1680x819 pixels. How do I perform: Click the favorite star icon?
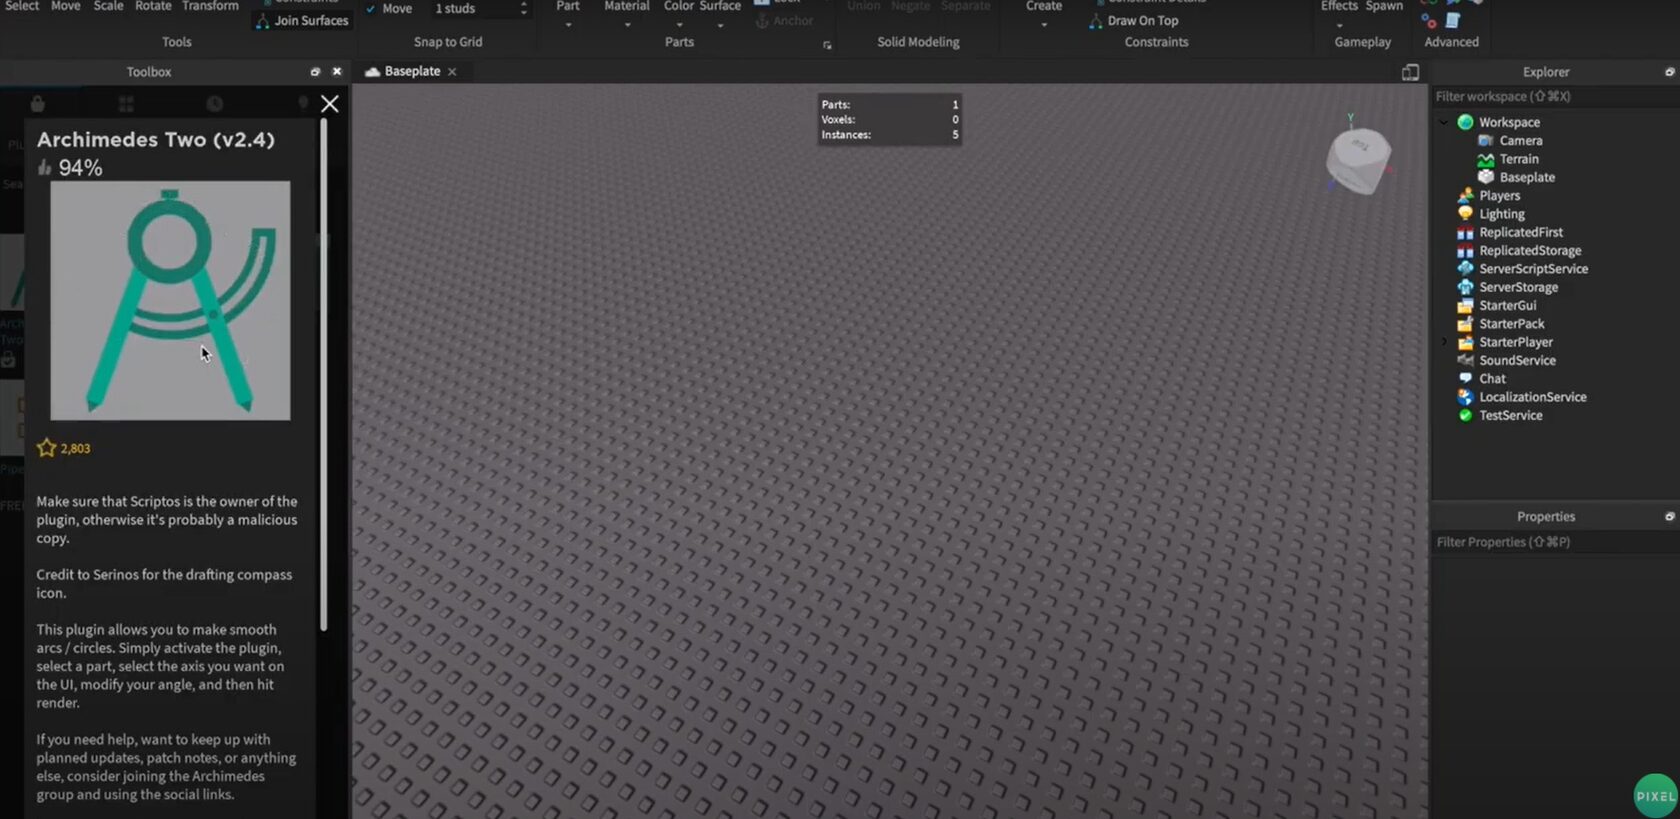[46, 448]
